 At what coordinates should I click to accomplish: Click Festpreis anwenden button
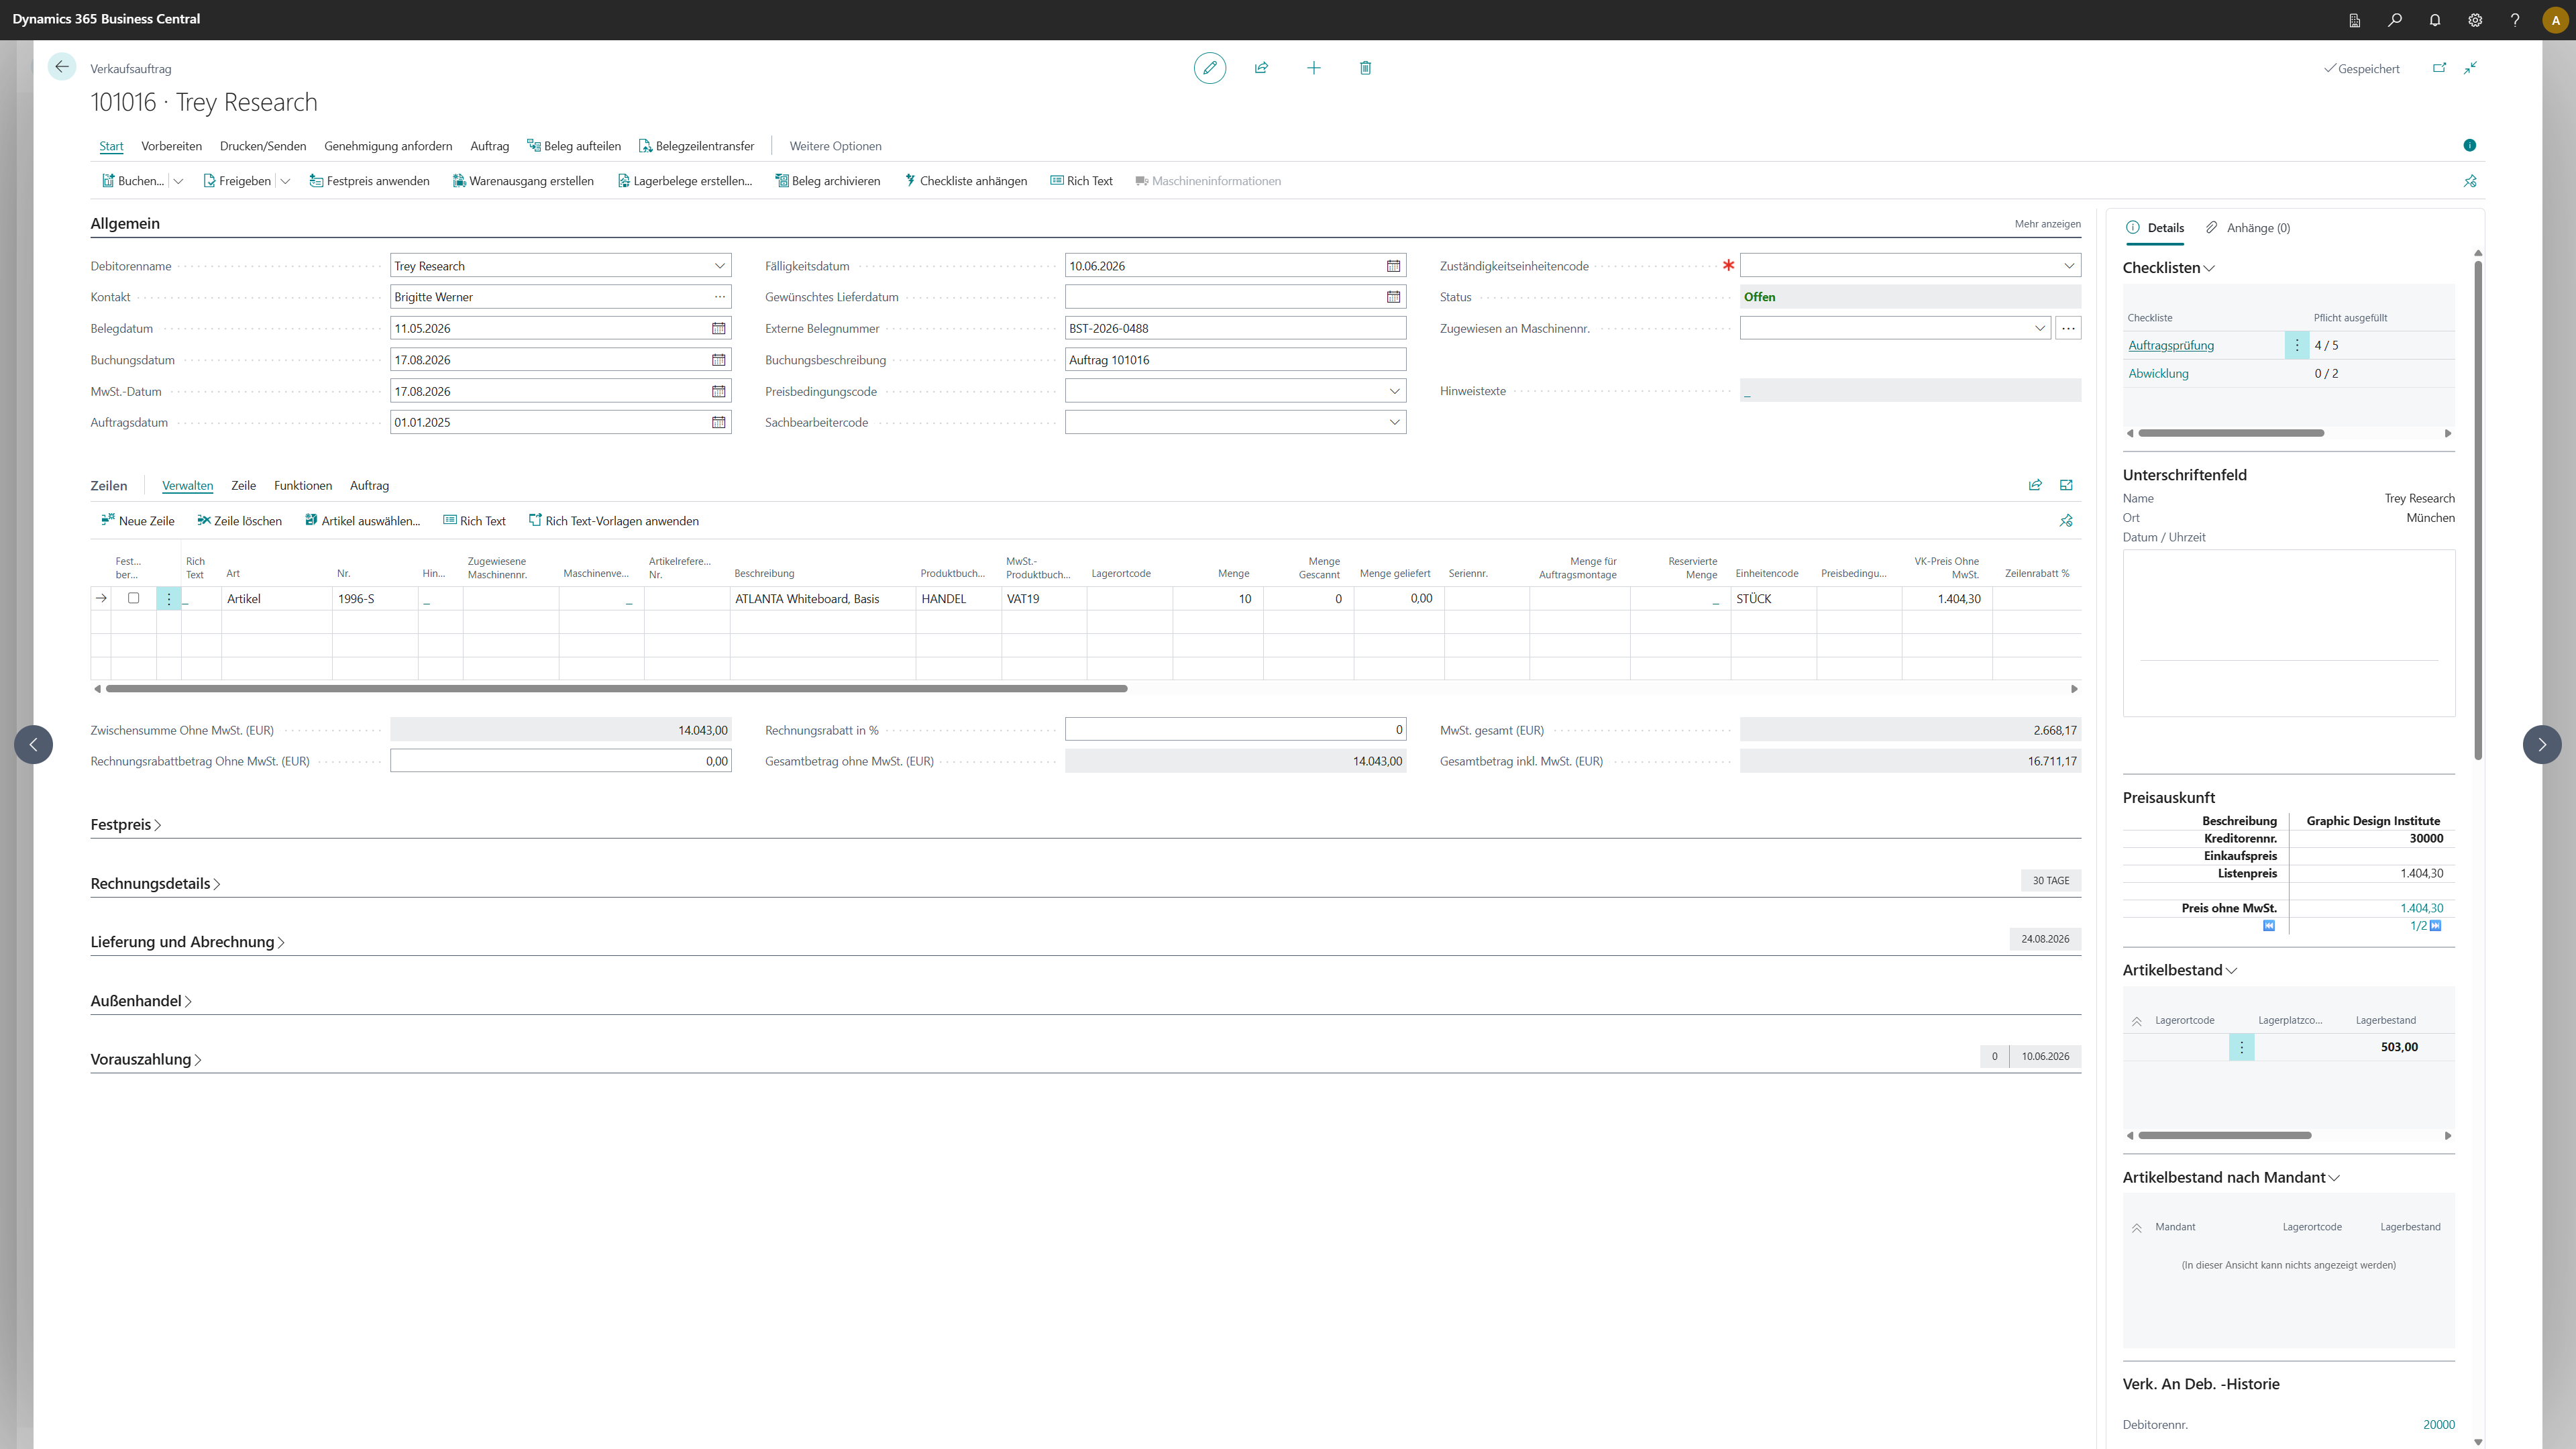coord(369,181)
